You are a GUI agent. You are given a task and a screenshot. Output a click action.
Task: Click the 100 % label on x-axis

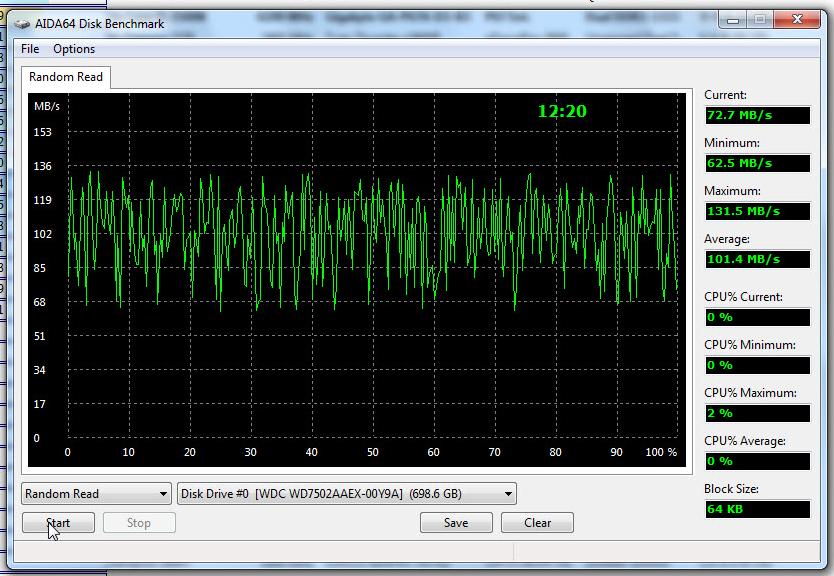tap(661, 452)
